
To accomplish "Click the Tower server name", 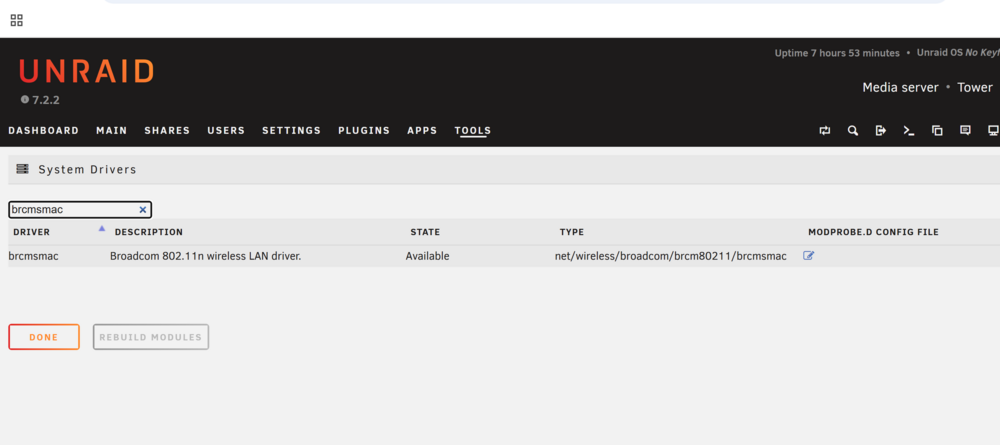I will [974, 87].
